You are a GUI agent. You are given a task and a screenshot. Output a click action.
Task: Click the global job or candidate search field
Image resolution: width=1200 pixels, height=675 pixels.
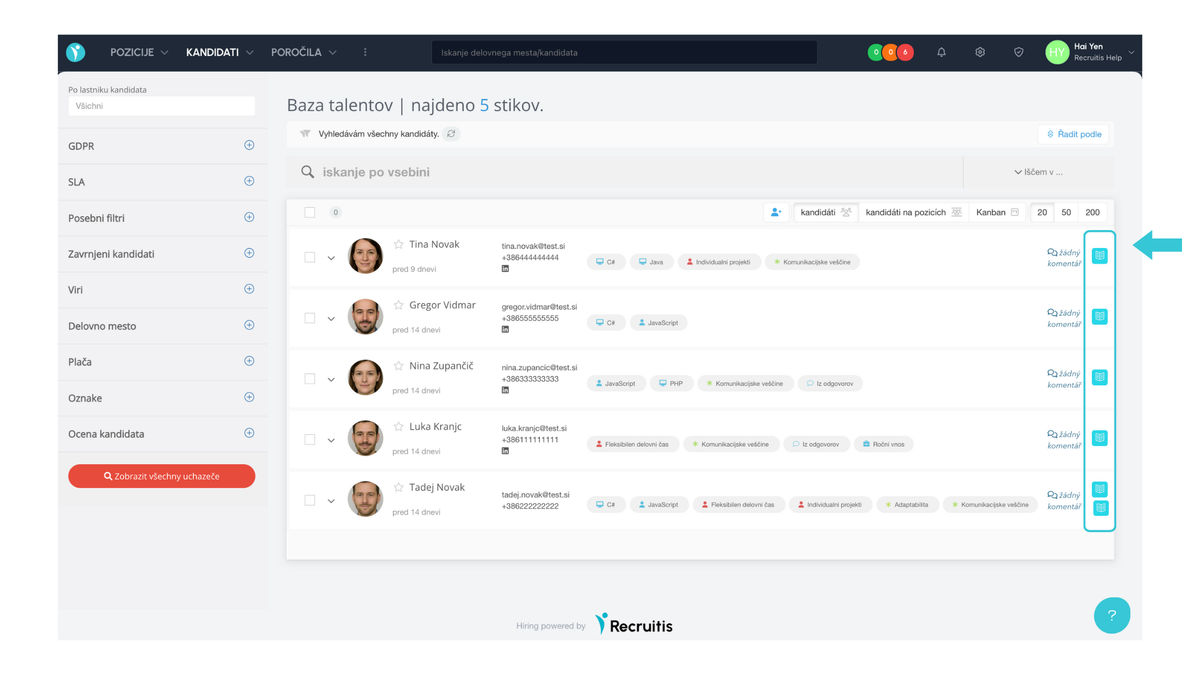[624, 52]
